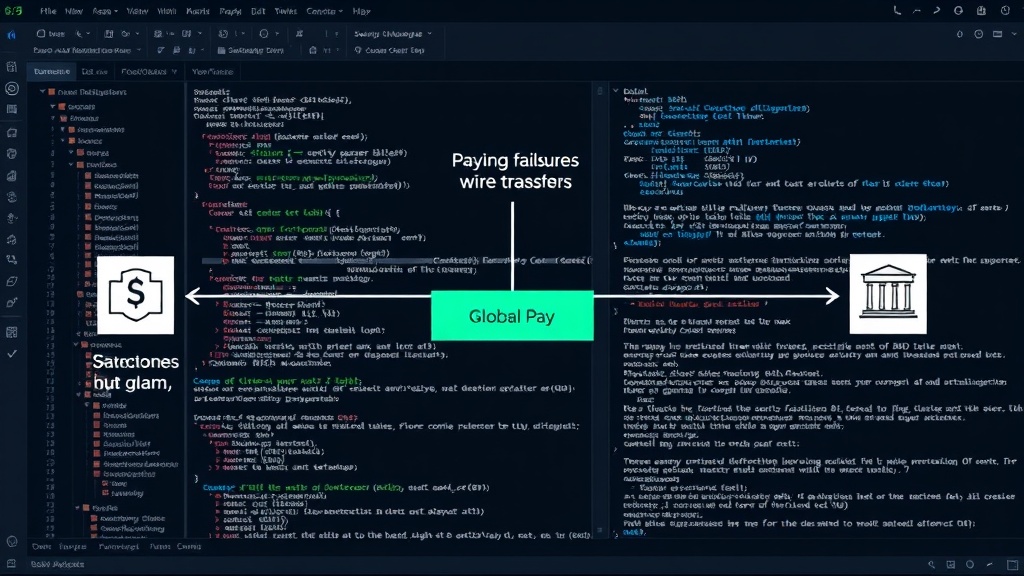
Task: Click the checkmark icon in left sidebar
Action: pos(12,353)
